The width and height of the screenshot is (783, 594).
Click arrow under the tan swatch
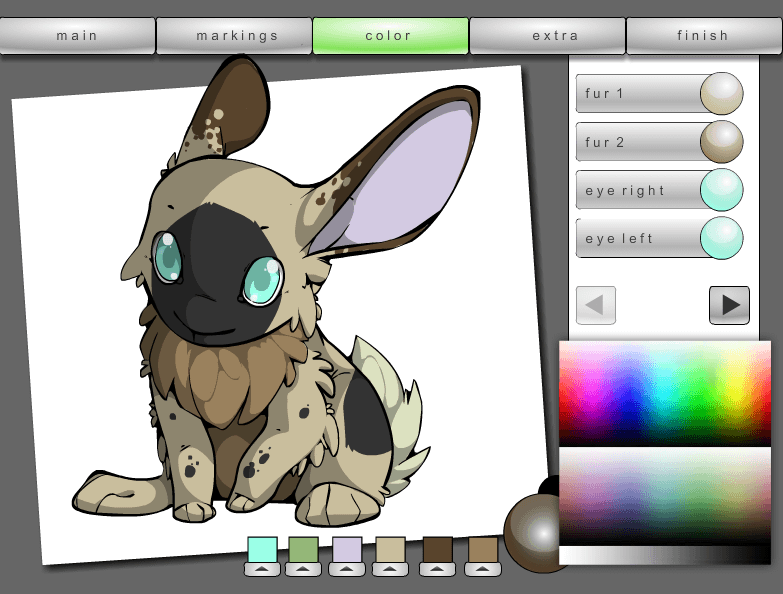click(x=390, y=569)
